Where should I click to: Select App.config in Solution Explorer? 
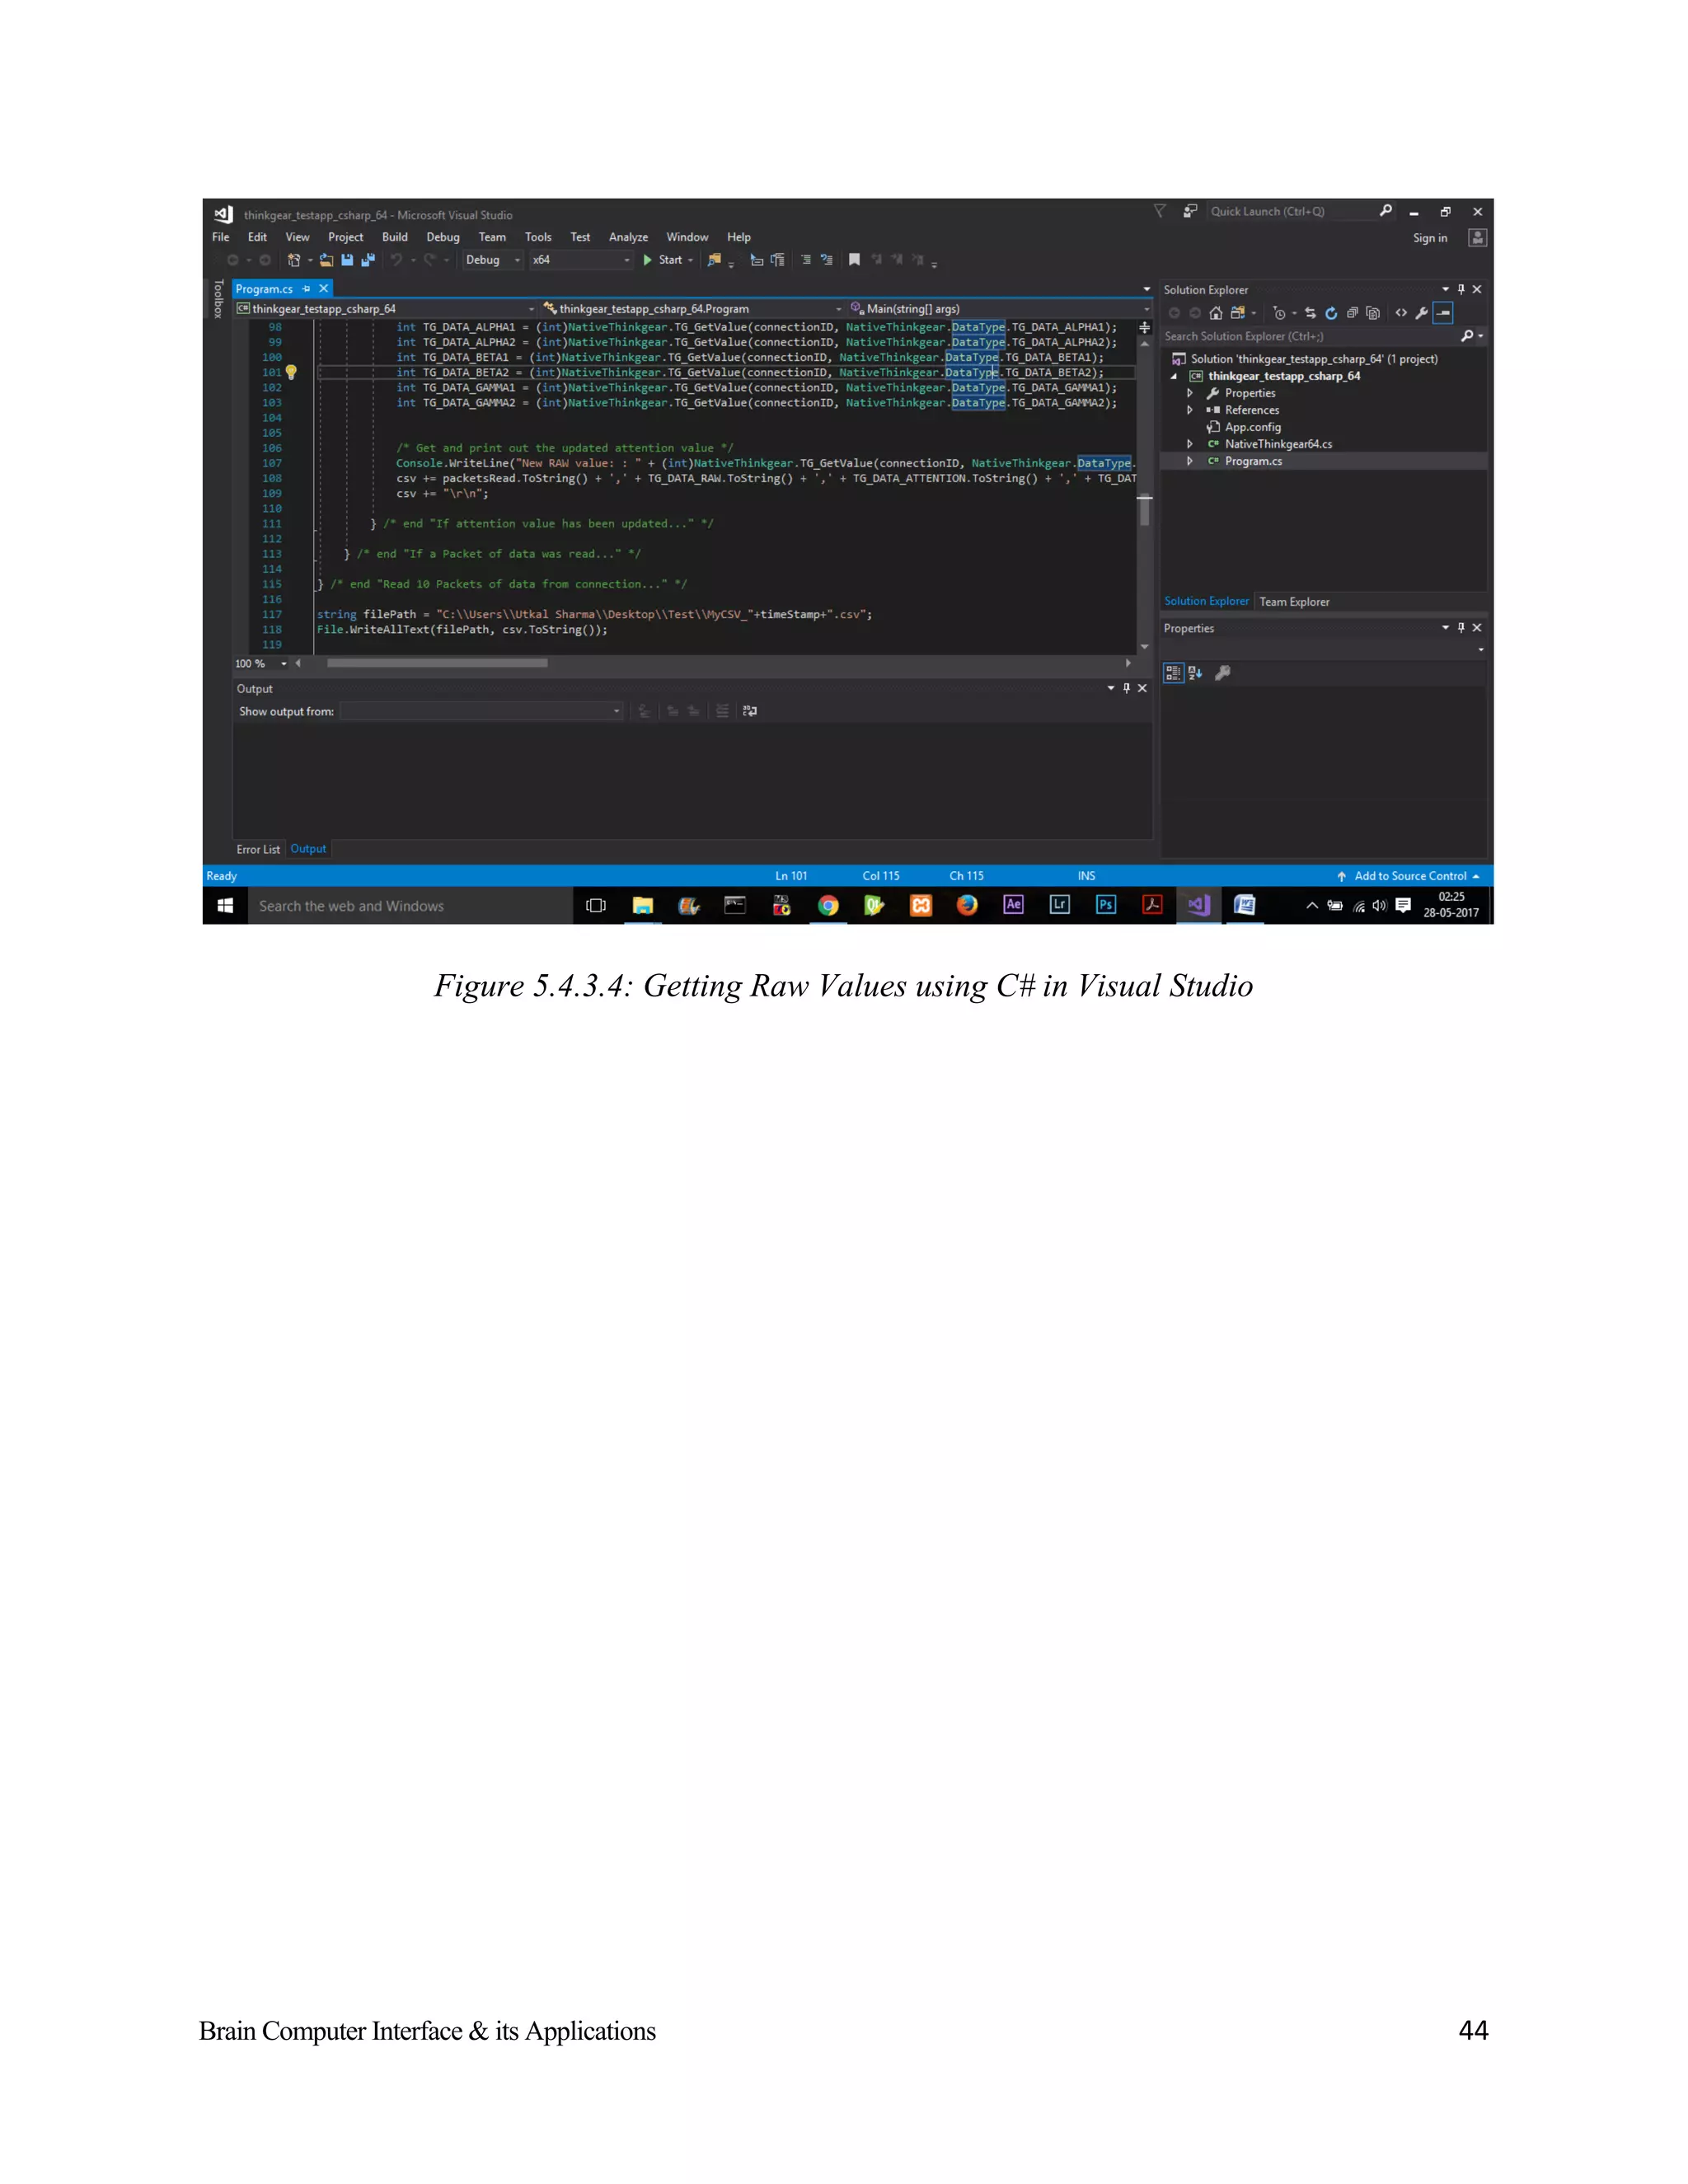[1252, 427]
